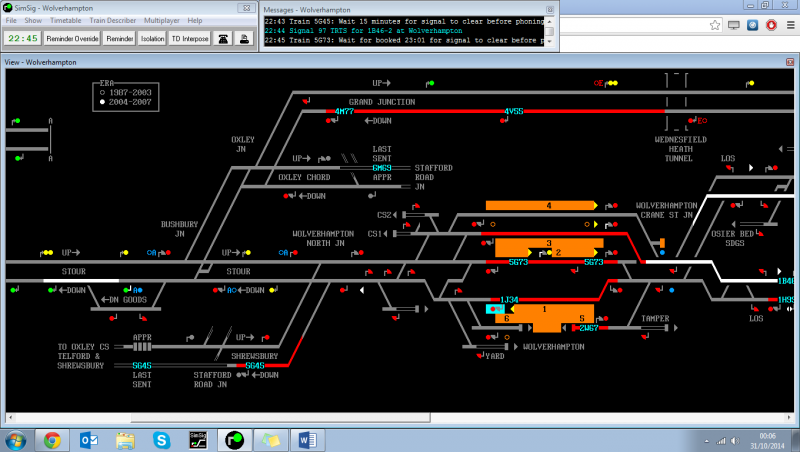Show hidden system tray icons
This screenshot has width=800, height=452.
click(707, 441)
